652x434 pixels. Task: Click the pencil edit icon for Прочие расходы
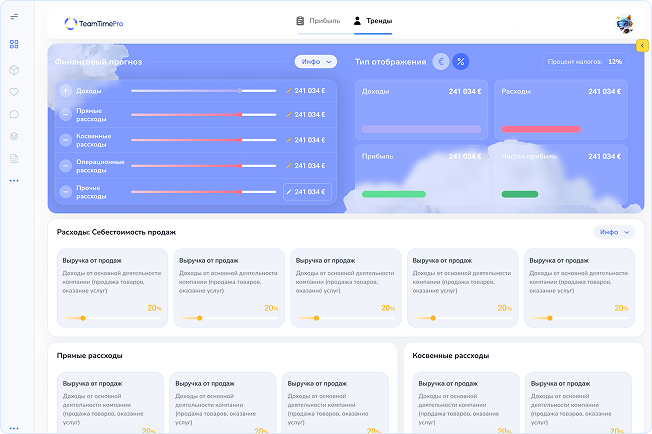click(x=289, y=190)
